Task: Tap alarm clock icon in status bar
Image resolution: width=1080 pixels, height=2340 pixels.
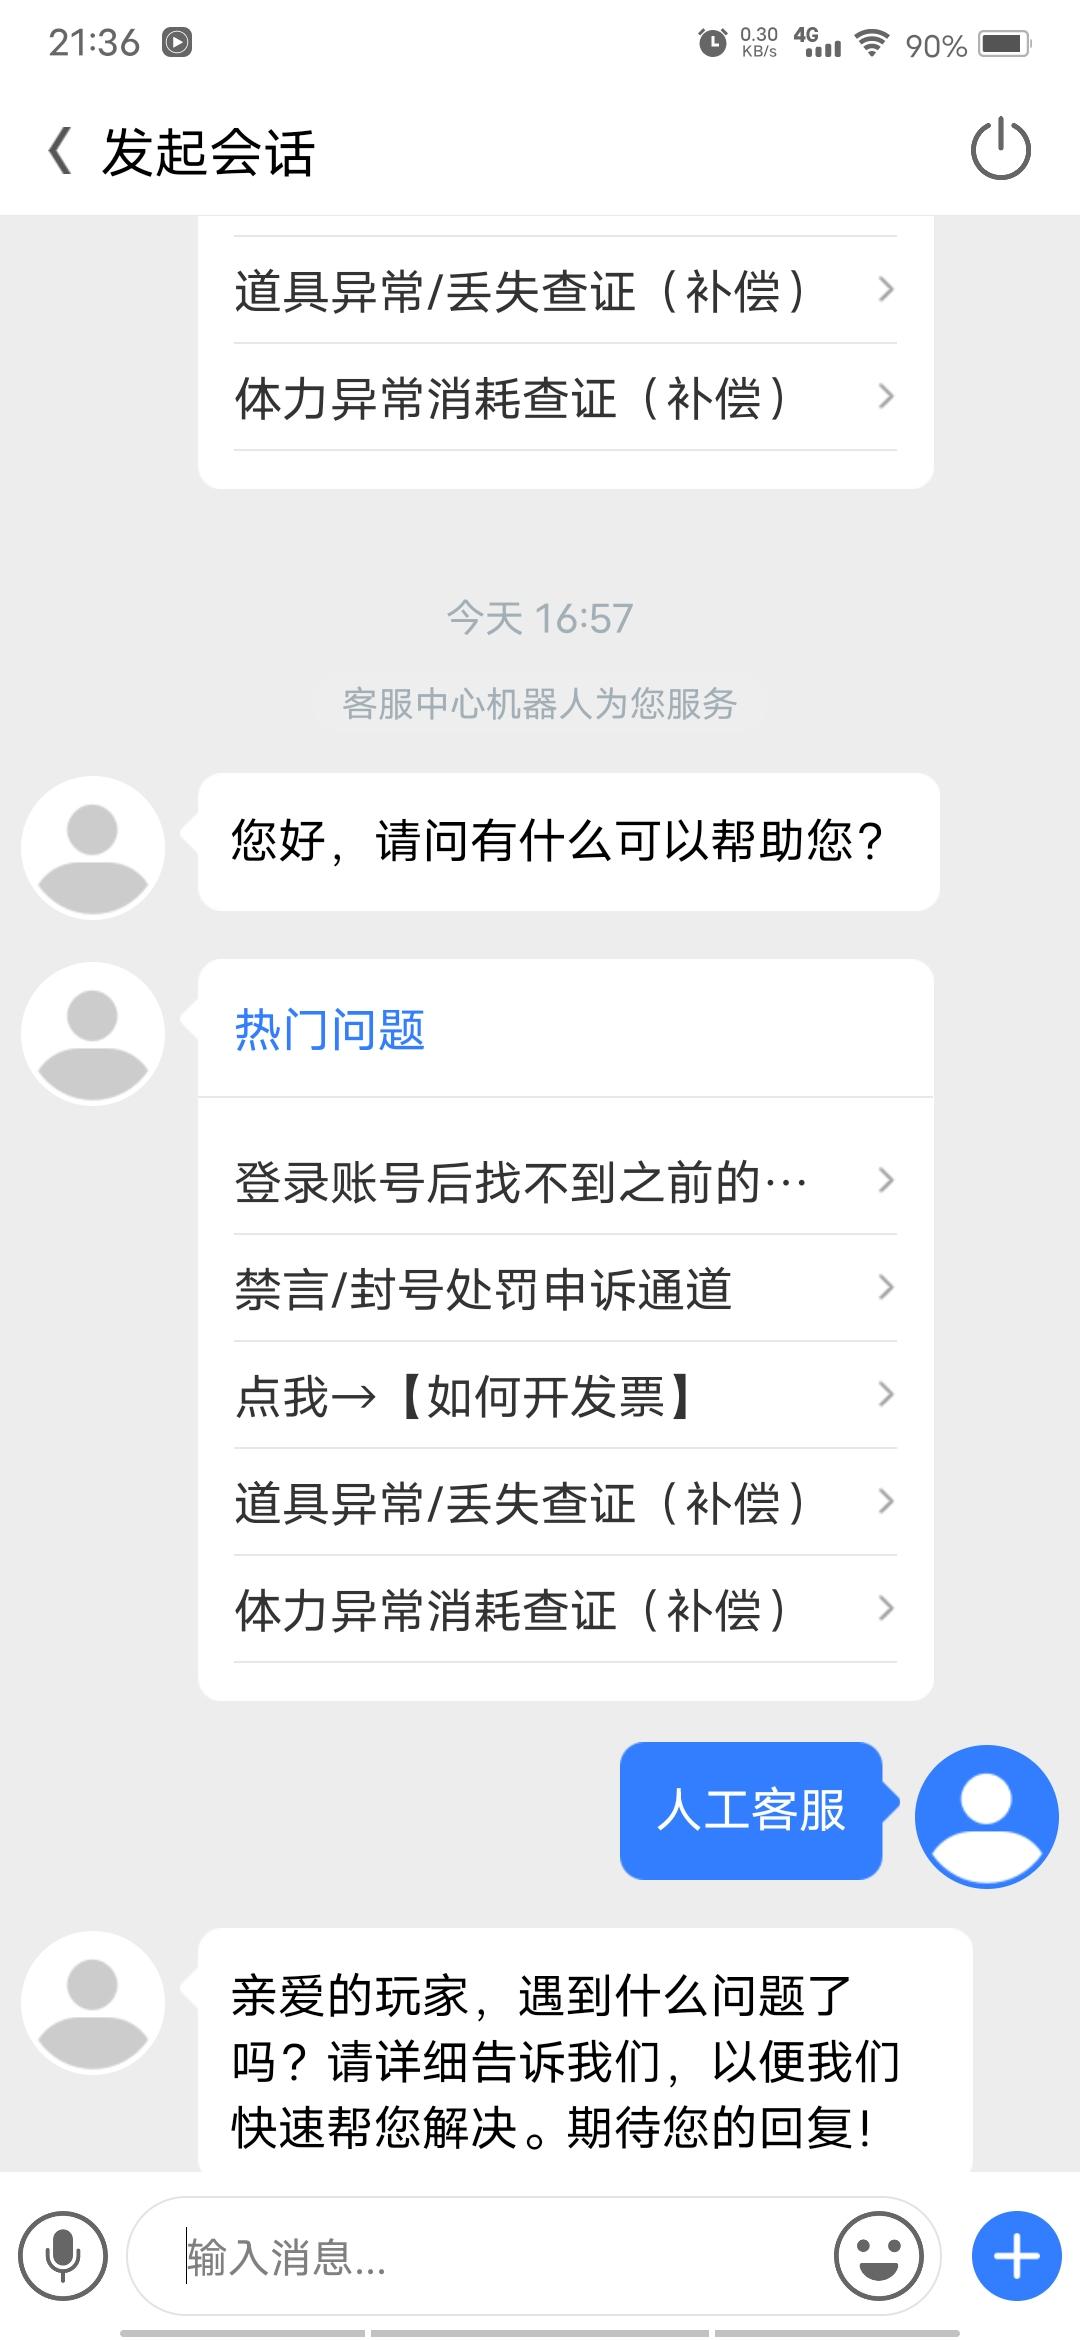Action: pos(712,43)
